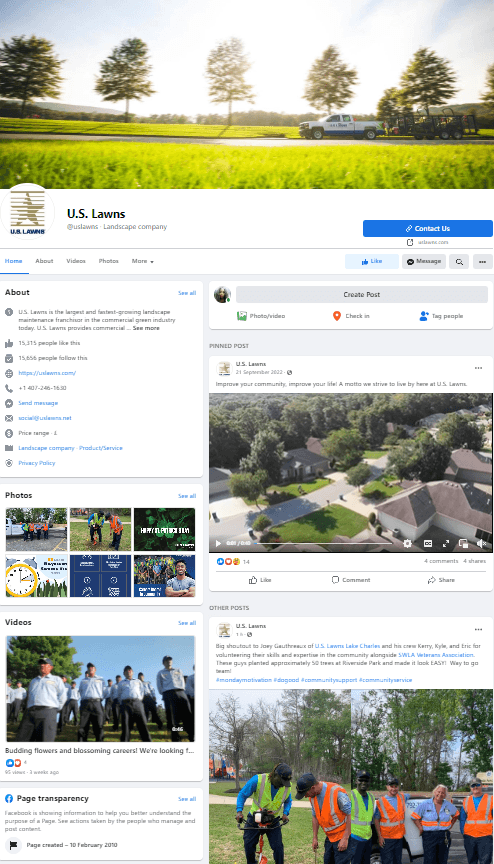Toggle mute on pinned video
Image resolution: width=494 pixels, height=864 pixels.
(481, 543)
